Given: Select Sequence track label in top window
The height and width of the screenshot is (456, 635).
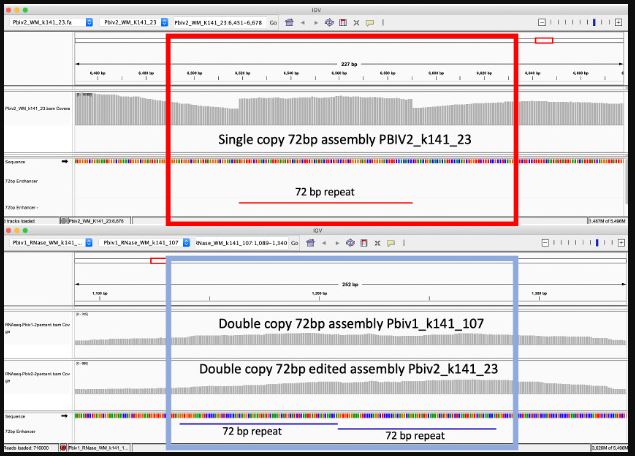Looking at the screenshot, I should (x=15, y=162).
